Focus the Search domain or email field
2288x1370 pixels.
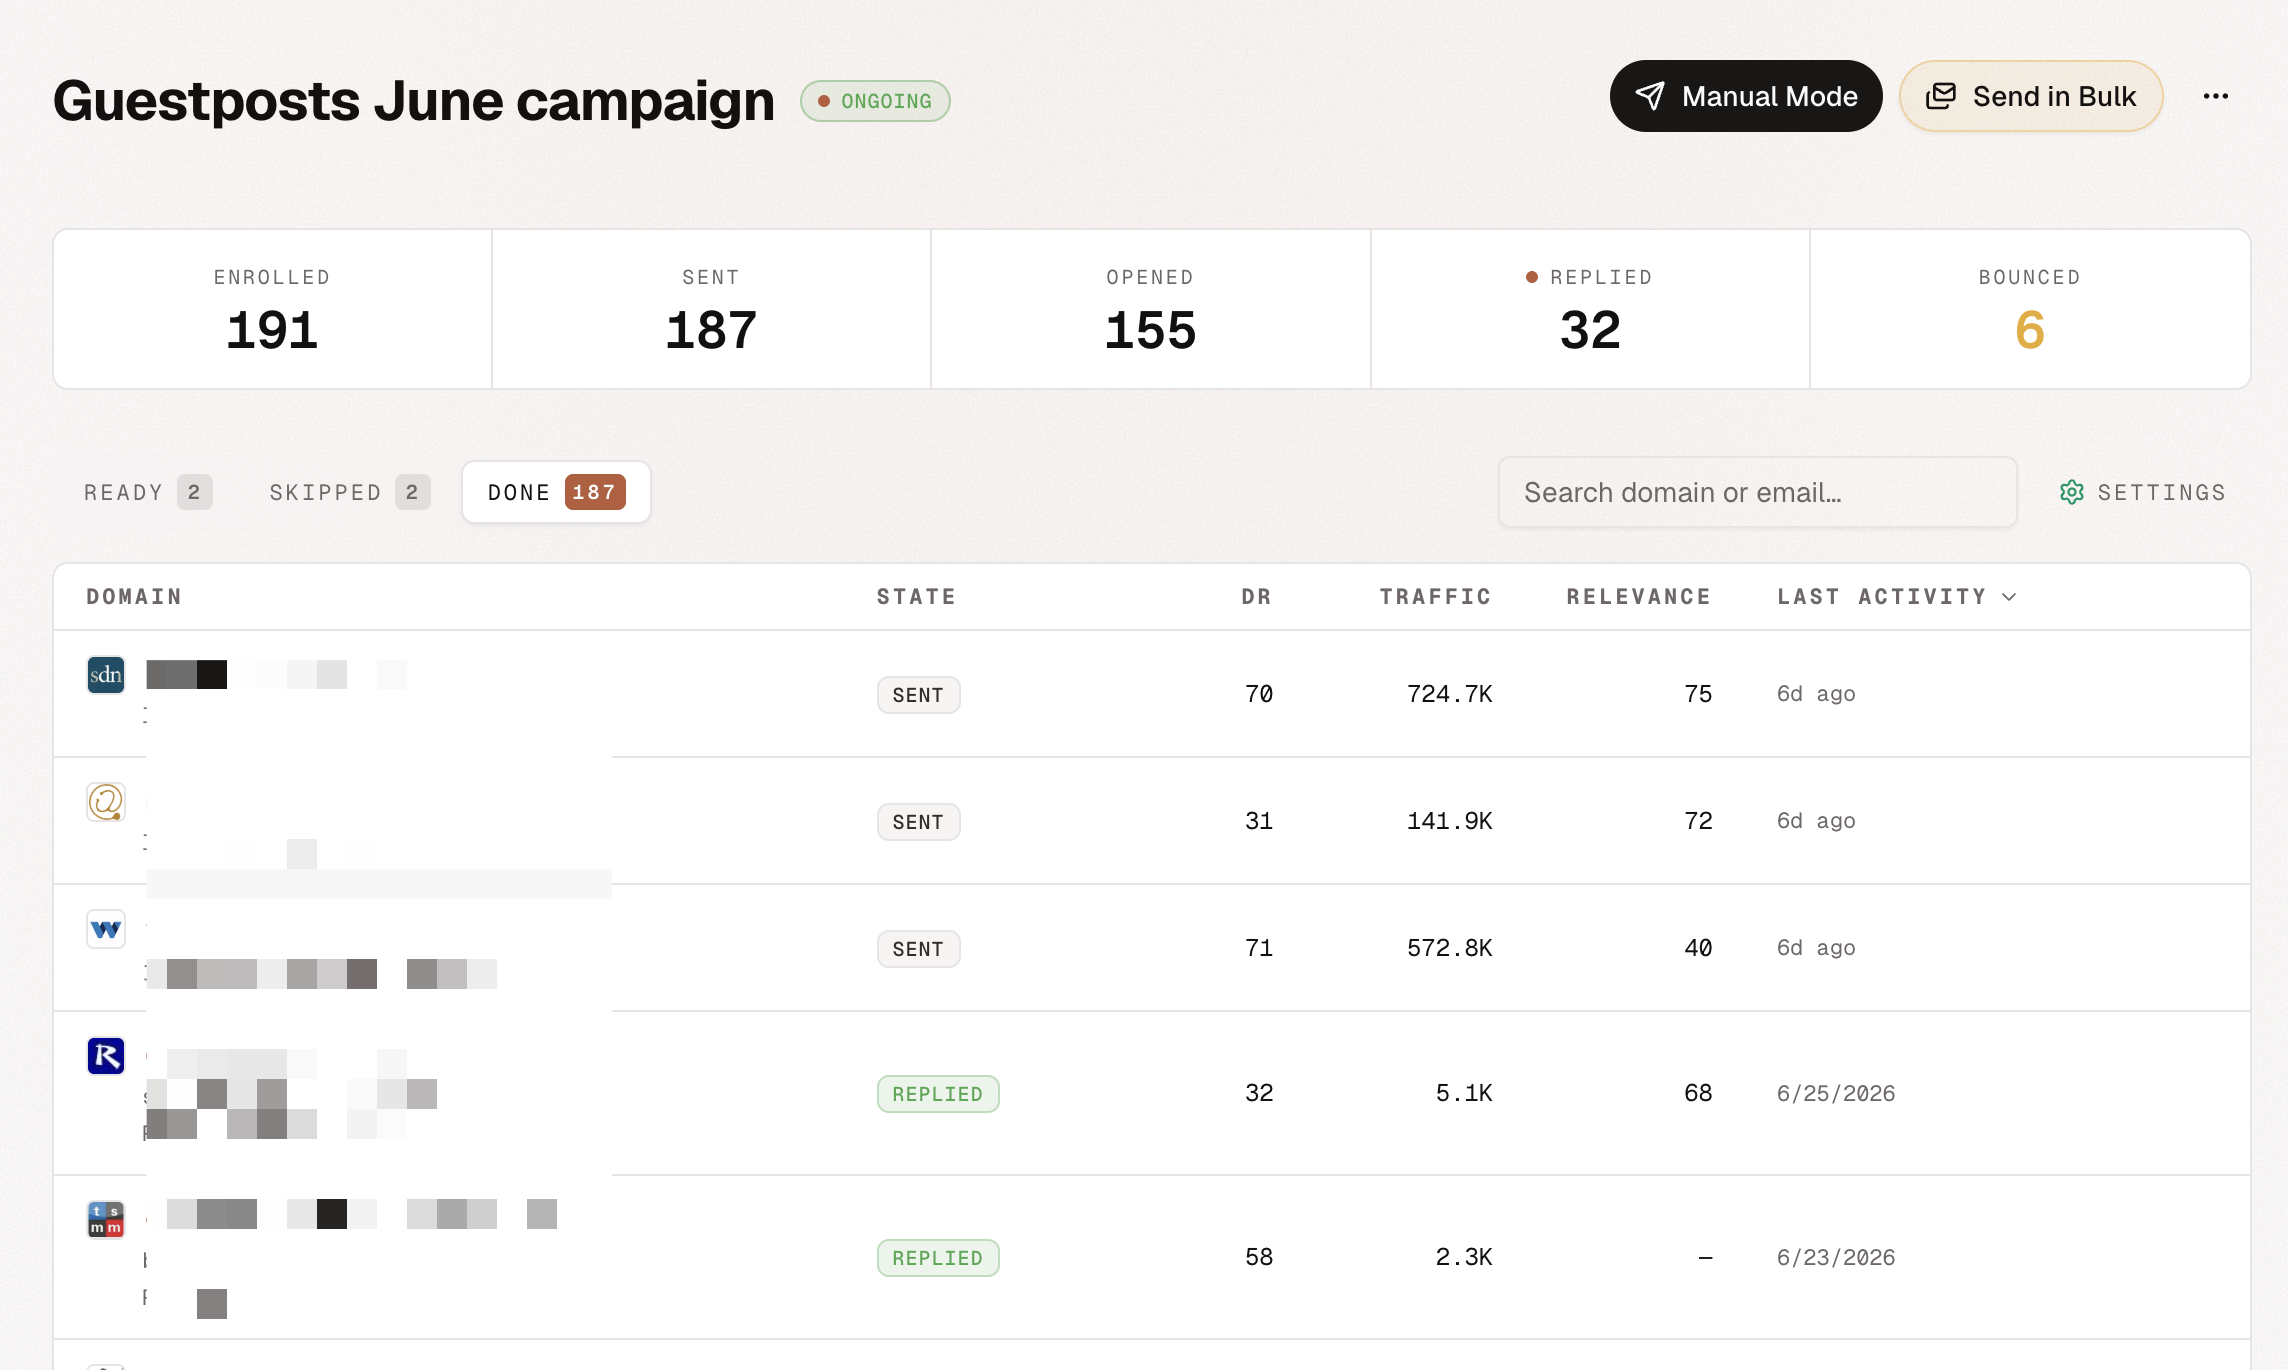pos(1757,492)
